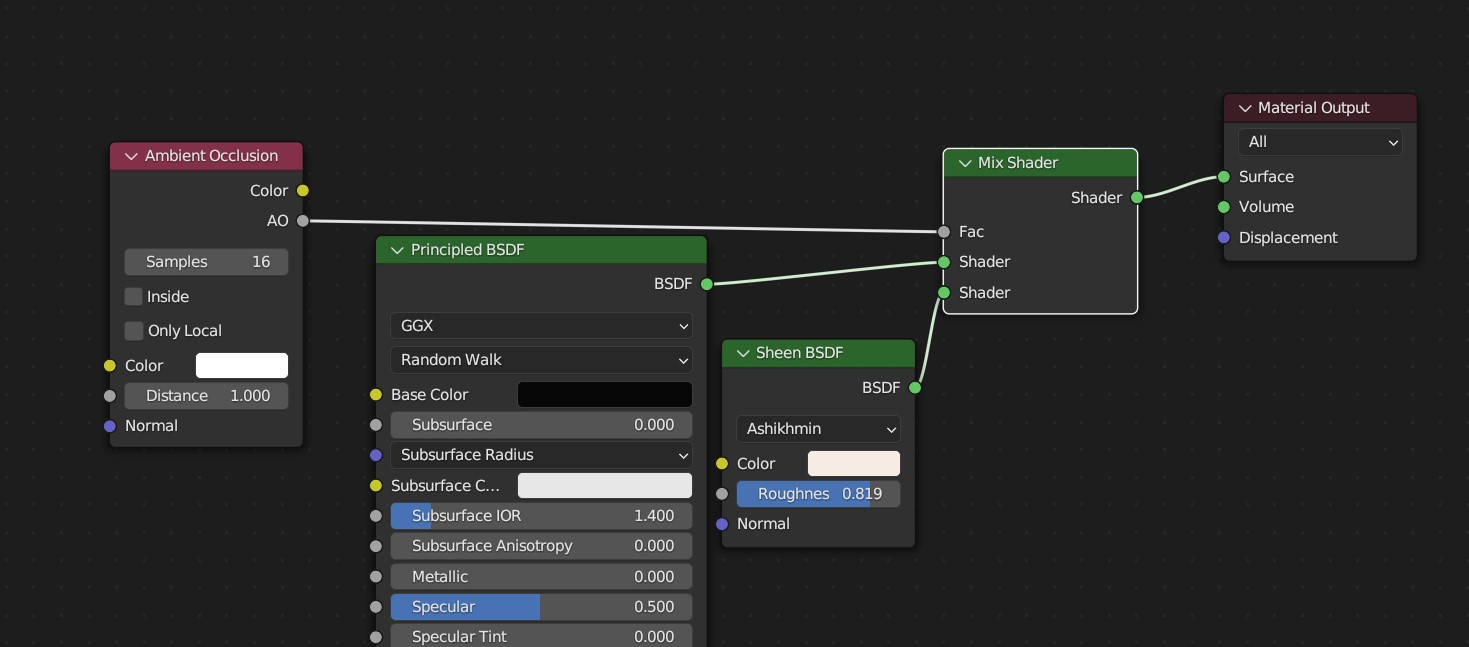Collapse the Mix Shader node

point(965,163)
